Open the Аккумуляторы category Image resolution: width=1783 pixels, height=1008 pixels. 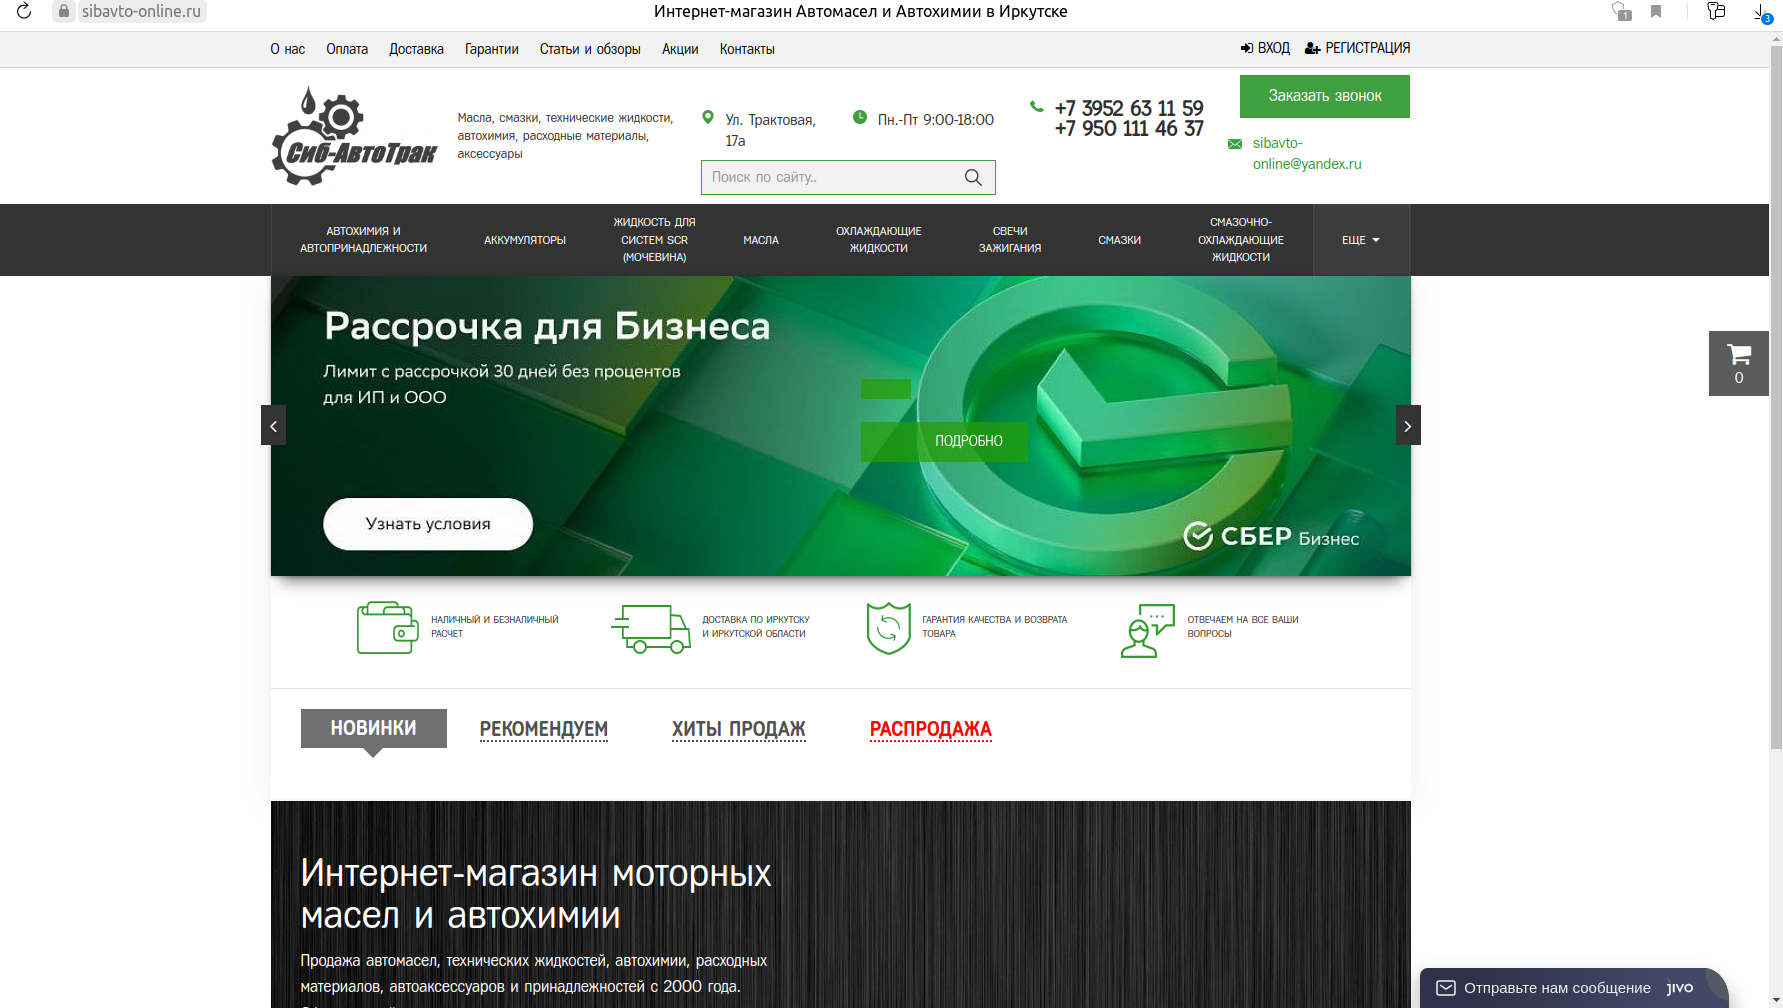(525, 240)
